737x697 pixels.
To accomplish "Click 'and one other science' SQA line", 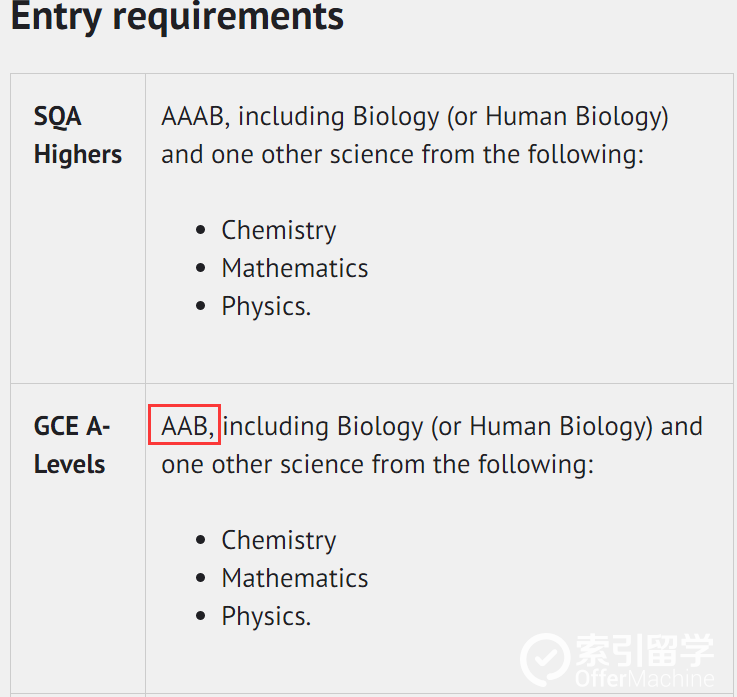I will click(402, 155).
